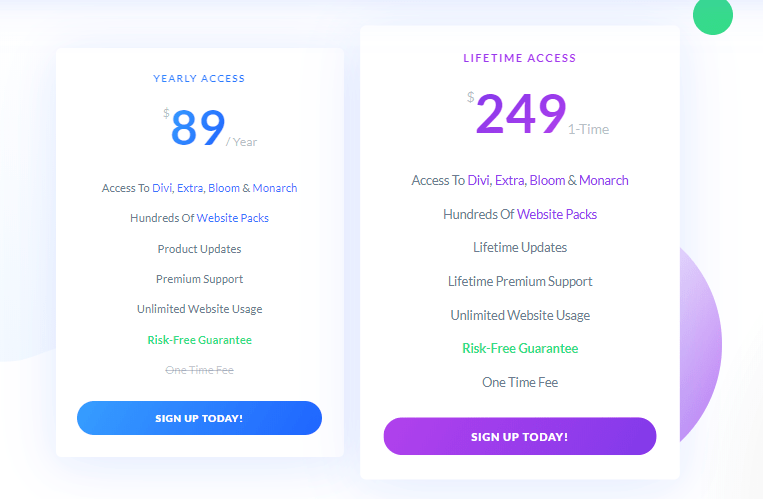
Task: Select the Lifetime Access heading
Action: point(520,58)
